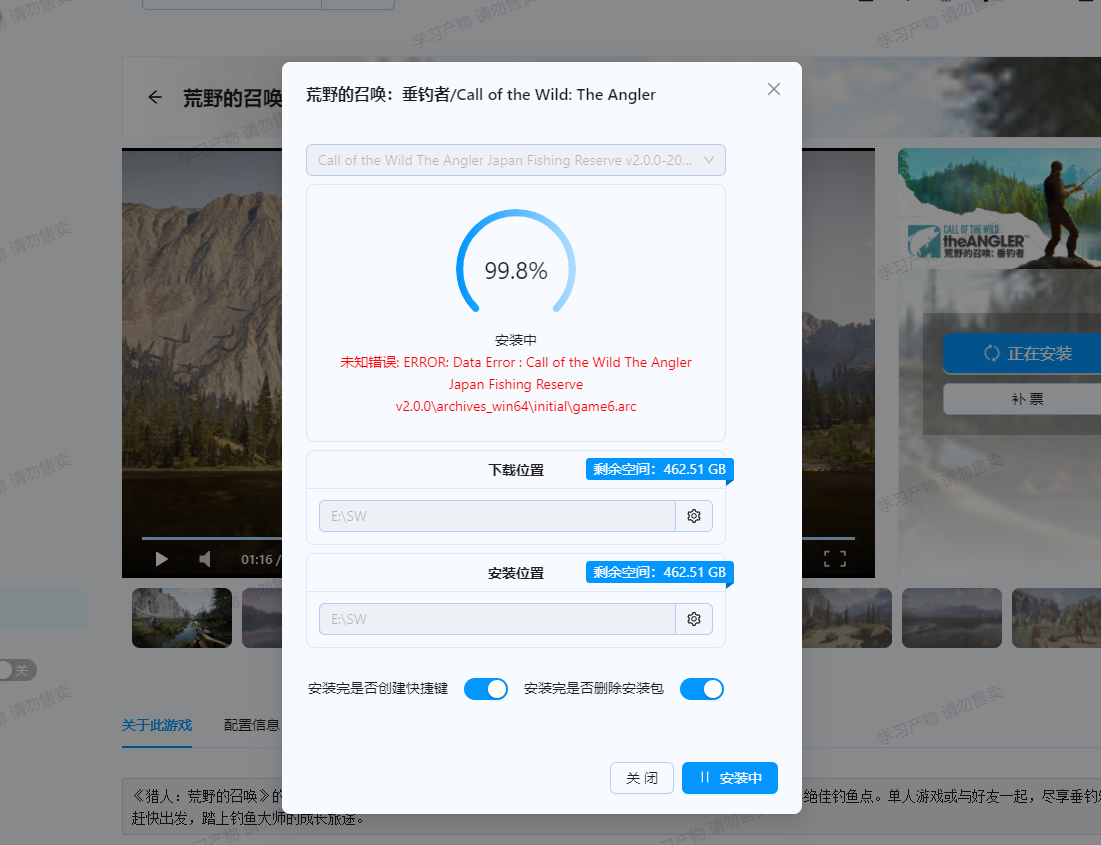Toggle delete installer package after install

701,689
